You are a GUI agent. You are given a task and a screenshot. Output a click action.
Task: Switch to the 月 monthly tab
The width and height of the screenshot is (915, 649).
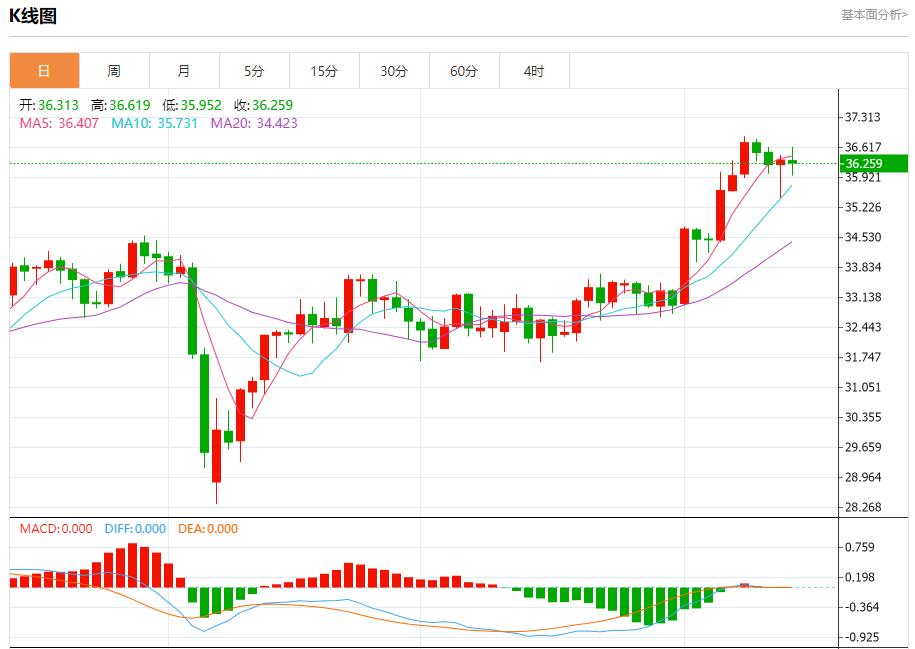click(184, 71)
